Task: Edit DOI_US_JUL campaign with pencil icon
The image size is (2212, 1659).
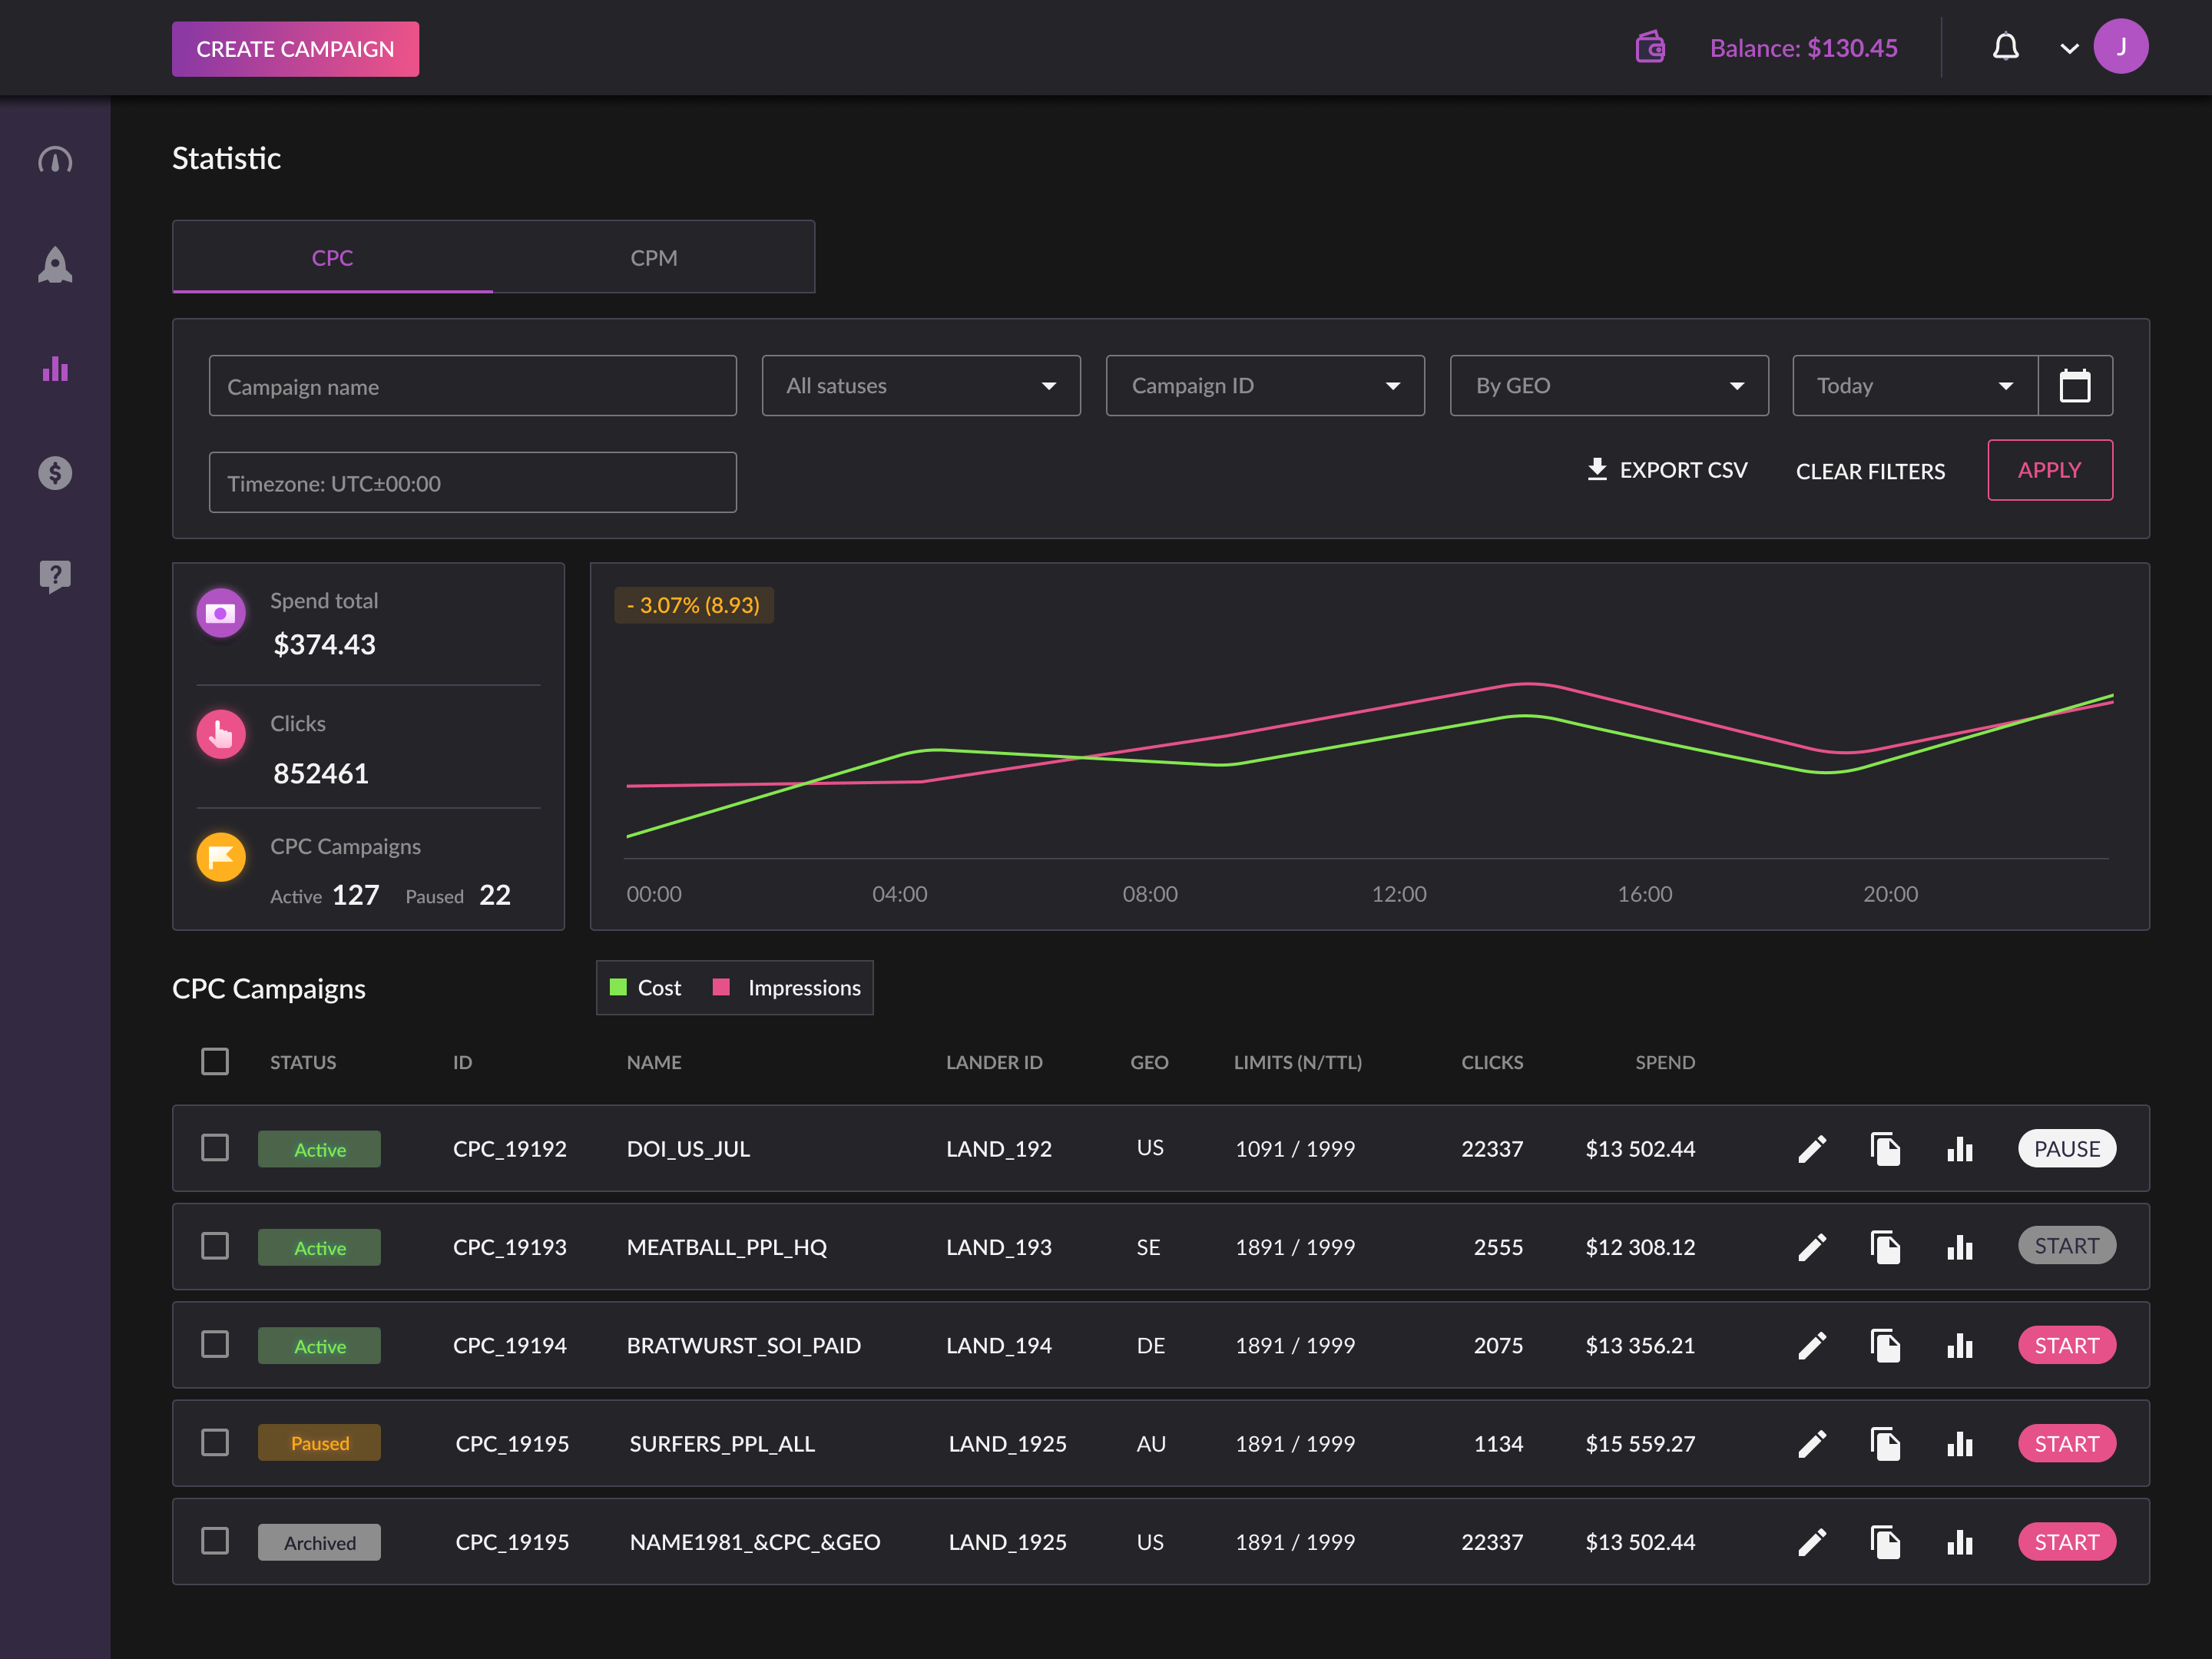Action: tap(1812, 1149)
